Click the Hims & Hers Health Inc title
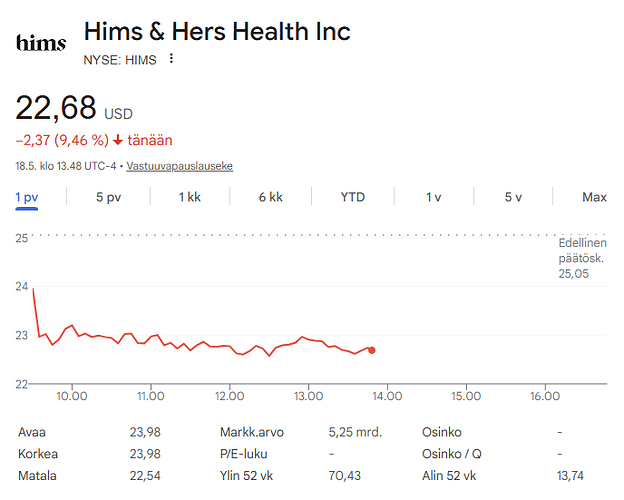This screenshot has height=500, width=624. pos(217,31)
